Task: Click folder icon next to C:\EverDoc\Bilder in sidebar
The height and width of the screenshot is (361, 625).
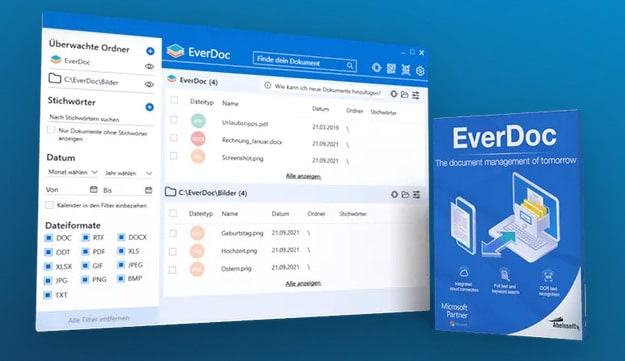Action: coord(55,78)
